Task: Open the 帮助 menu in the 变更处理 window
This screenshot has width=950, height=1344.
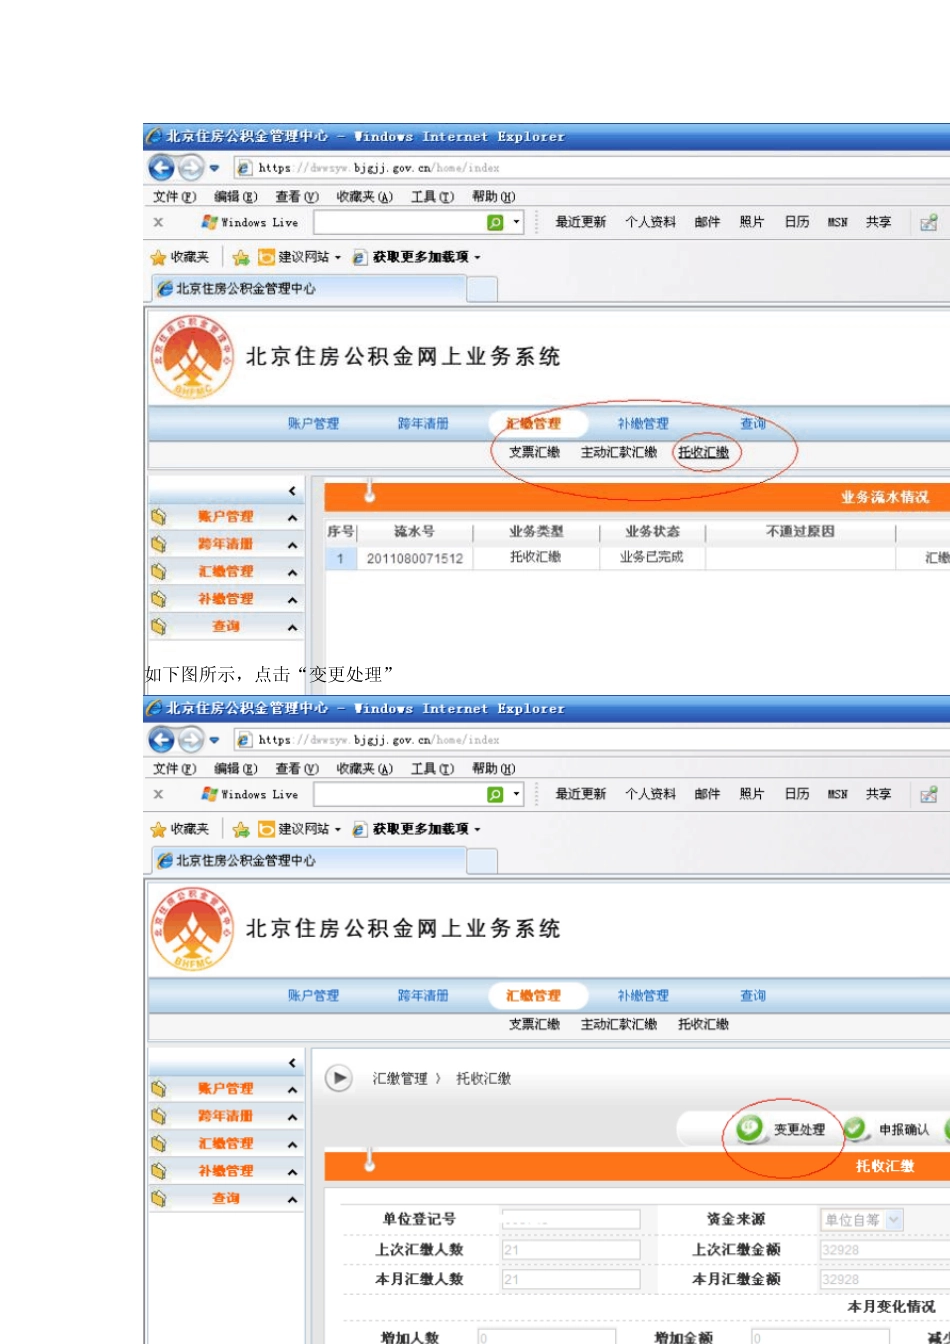Action: tap(494, 769)
